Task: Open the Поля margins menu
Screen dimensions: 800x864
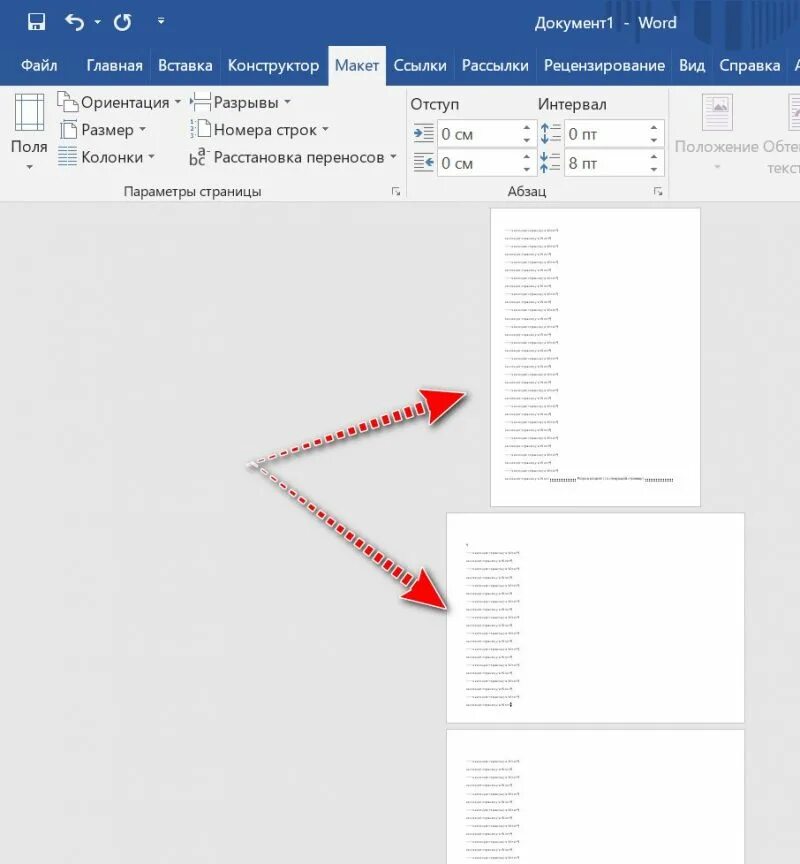Action: point(29,133)
